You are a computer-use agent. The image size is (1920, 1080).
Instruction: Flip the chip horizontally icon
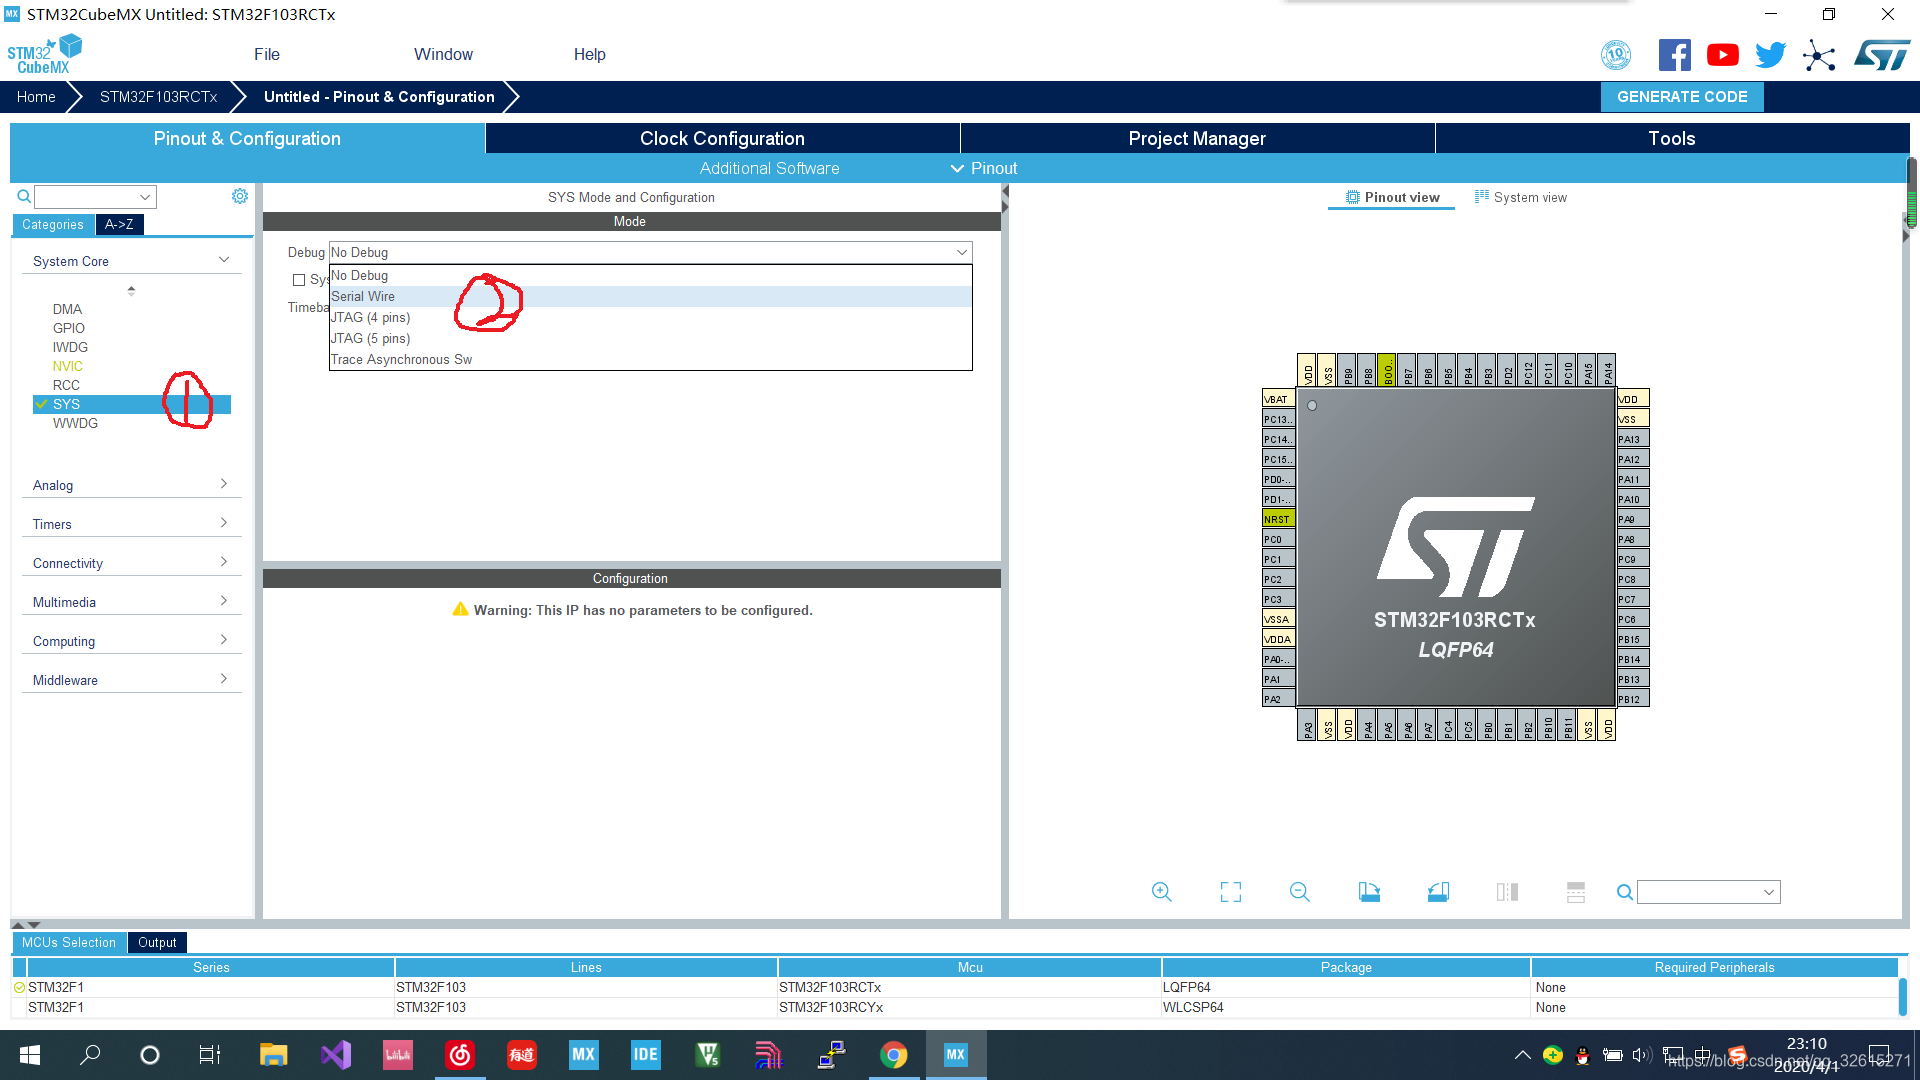1507,892
